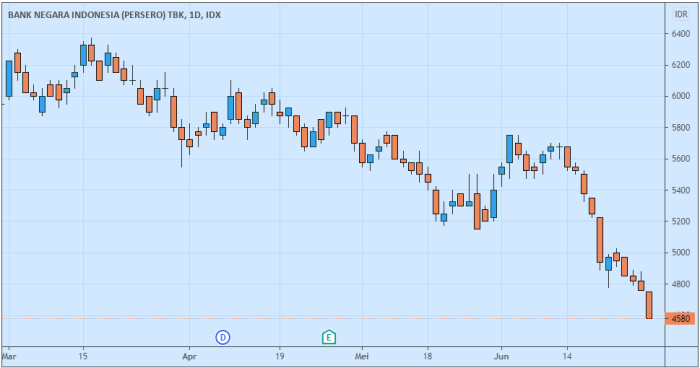
Task: Click the last candlestick closing at 4580
Action: click(x=649, y=305)
